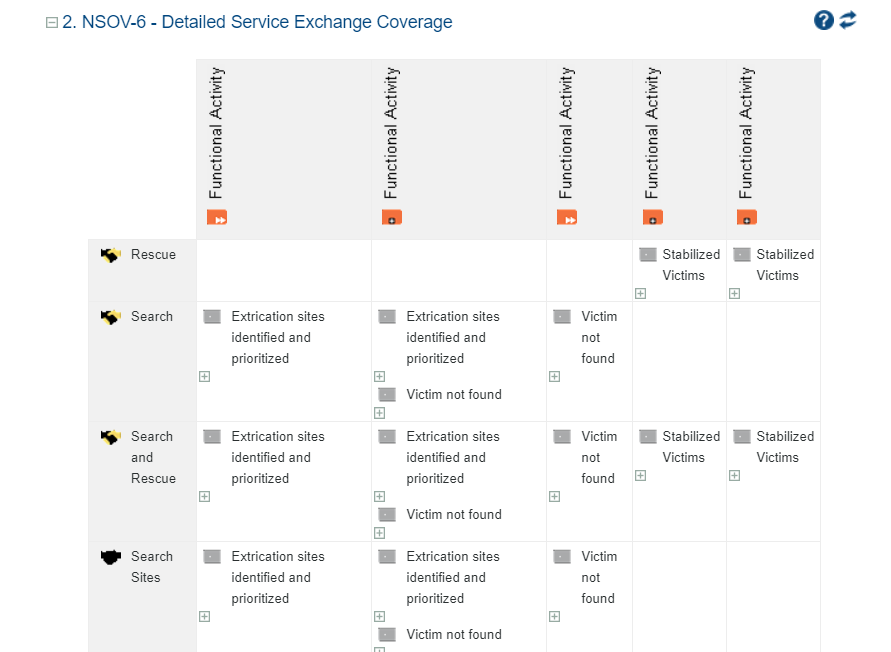Expand first Extrication sites cell in Search Sites row
The image size is (891, 652).
pyautogui.click(x=204, y=617)
